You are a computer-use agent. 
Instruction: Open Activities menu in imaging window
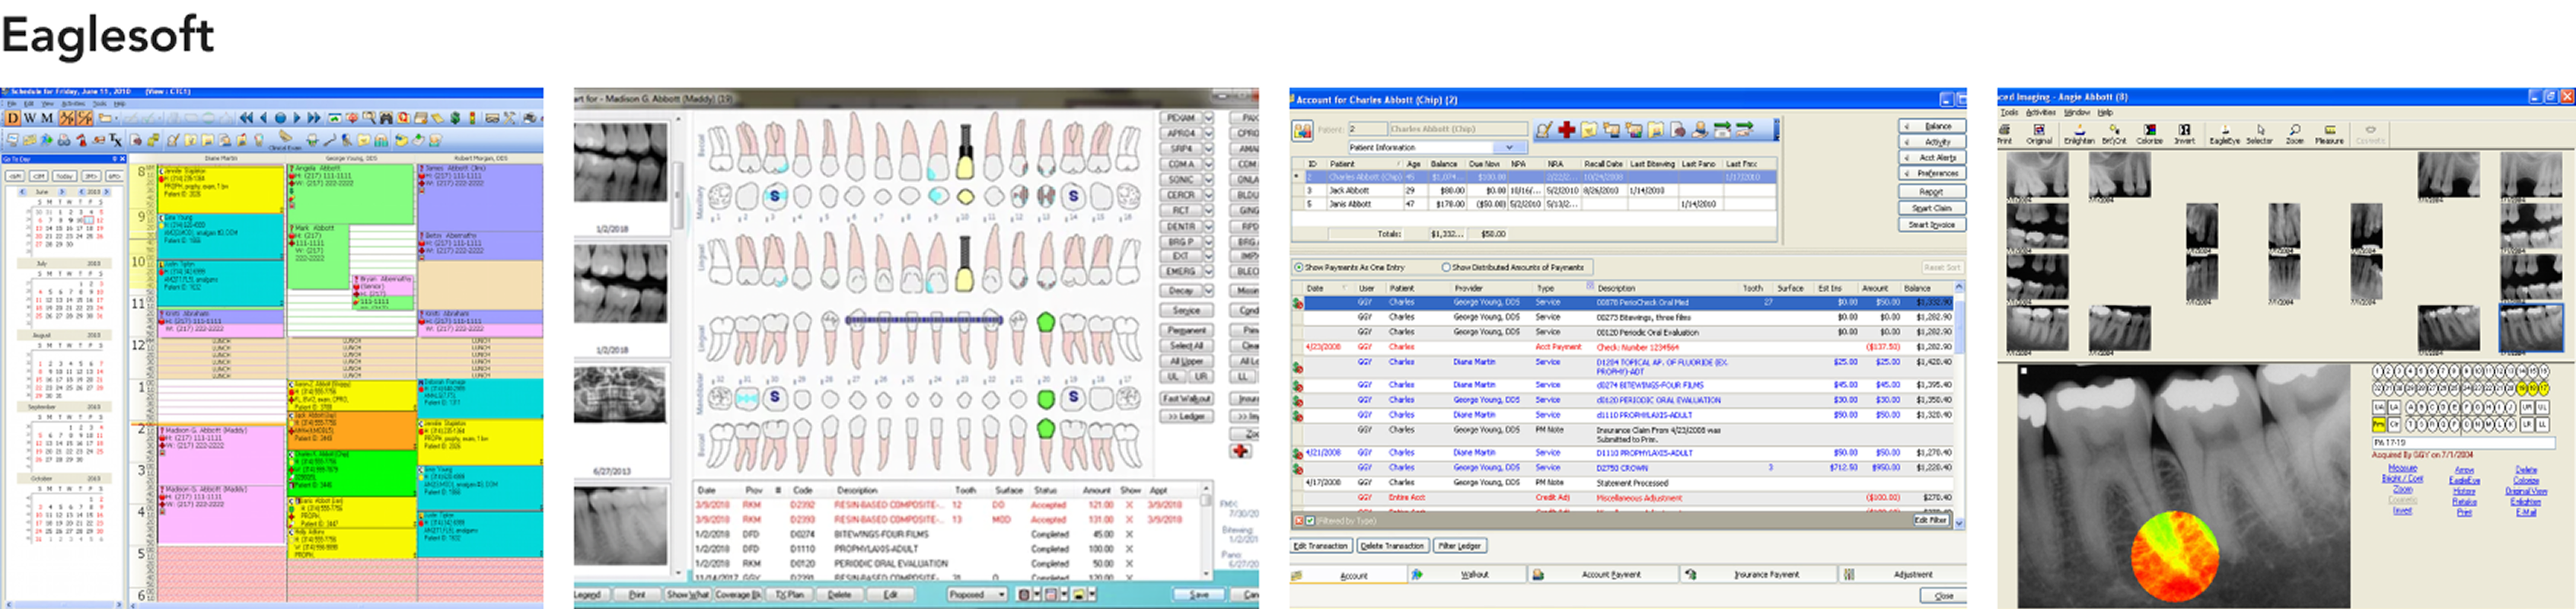click(x=2040, y=113)
